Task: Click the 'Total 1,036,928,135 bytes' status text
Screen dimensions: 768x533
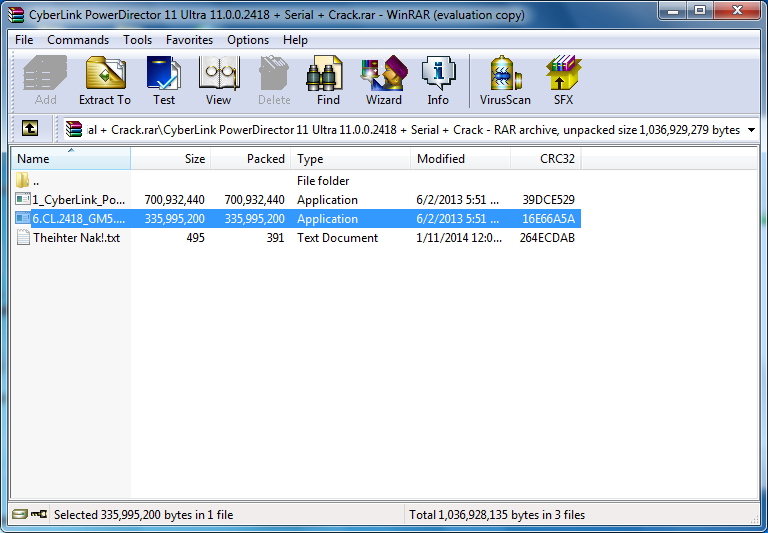Action: (x=497, y=514)
